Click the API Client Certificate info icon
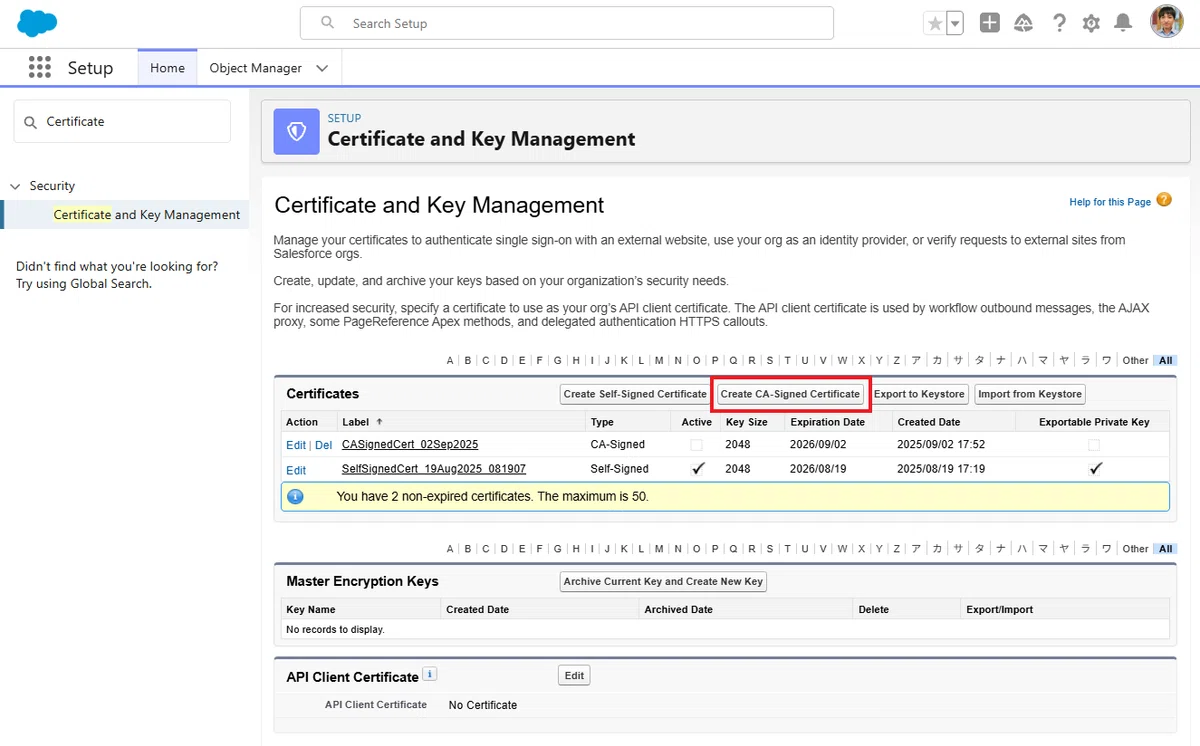The height and width of the screenshot is (746, 1200). [x=430, y=675]
